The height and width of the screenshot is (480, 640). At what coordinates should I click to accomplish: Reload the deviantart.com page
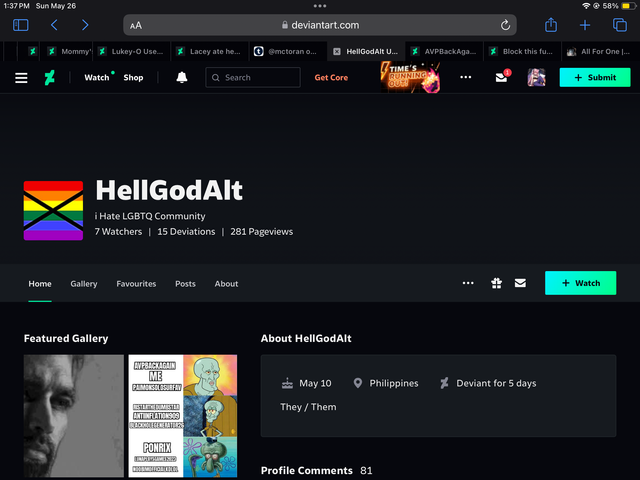pyautogui.click(x=505, y=25)
